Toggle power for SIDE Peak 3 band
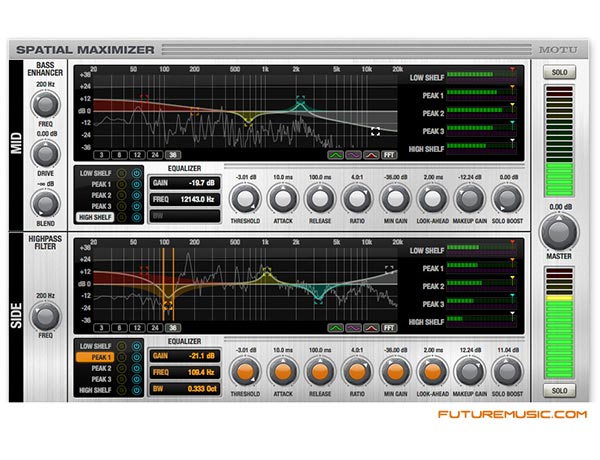 coord(136,380)
